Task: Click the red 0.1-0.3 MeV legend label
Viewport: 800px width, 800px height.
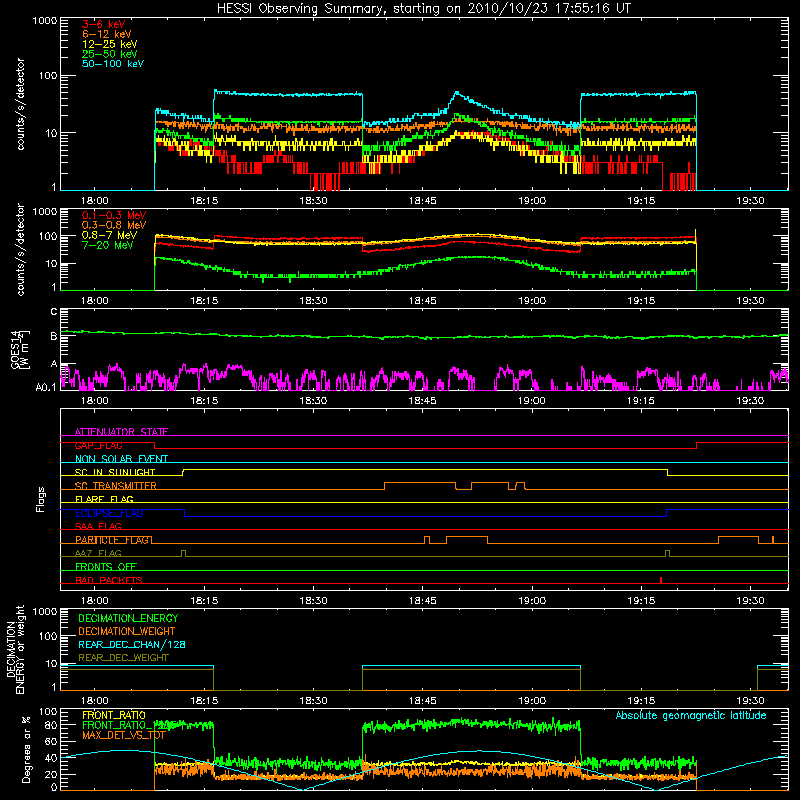Action: [x=113, y=215]
